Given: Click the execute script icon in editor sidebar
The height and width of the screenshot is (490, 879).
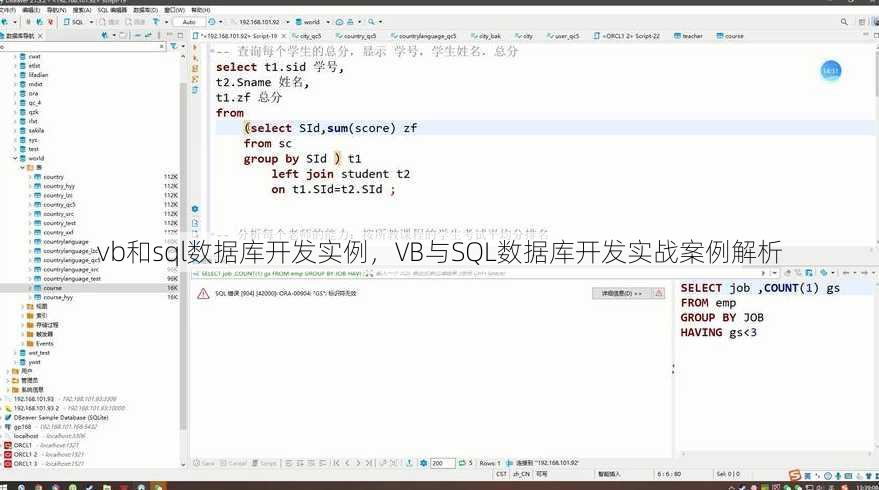Looking at the screenshot, I should coord(195,68).
